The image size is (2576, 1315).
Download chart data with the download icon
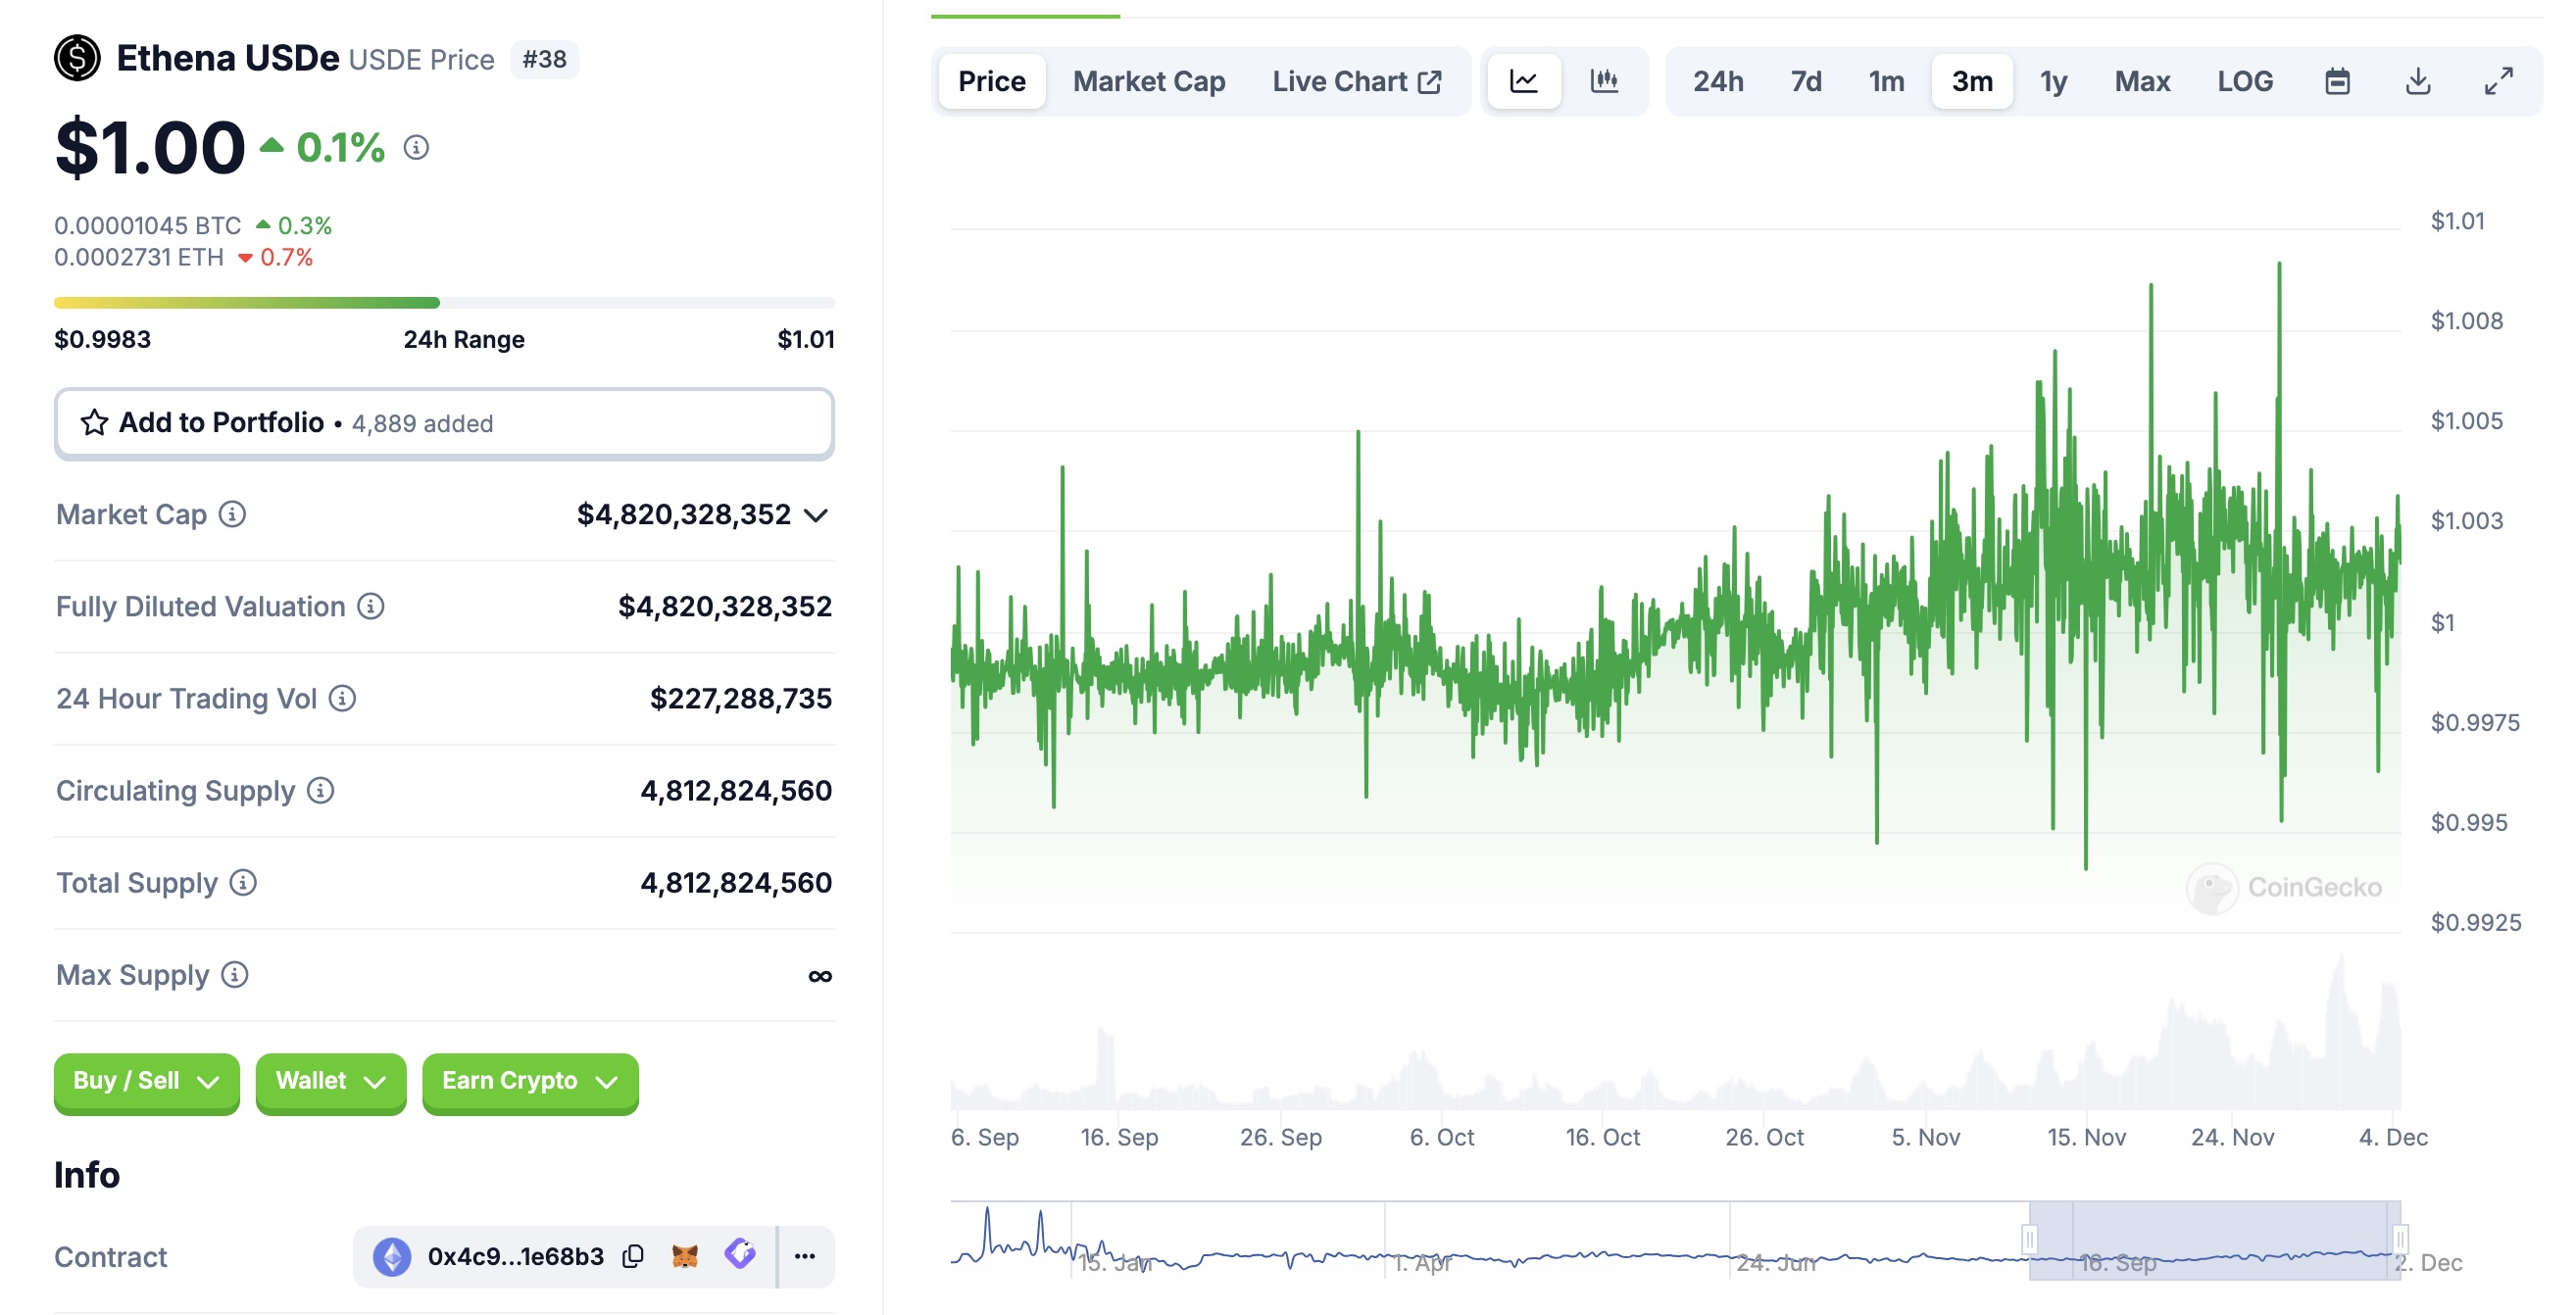tap(2418, 81)
